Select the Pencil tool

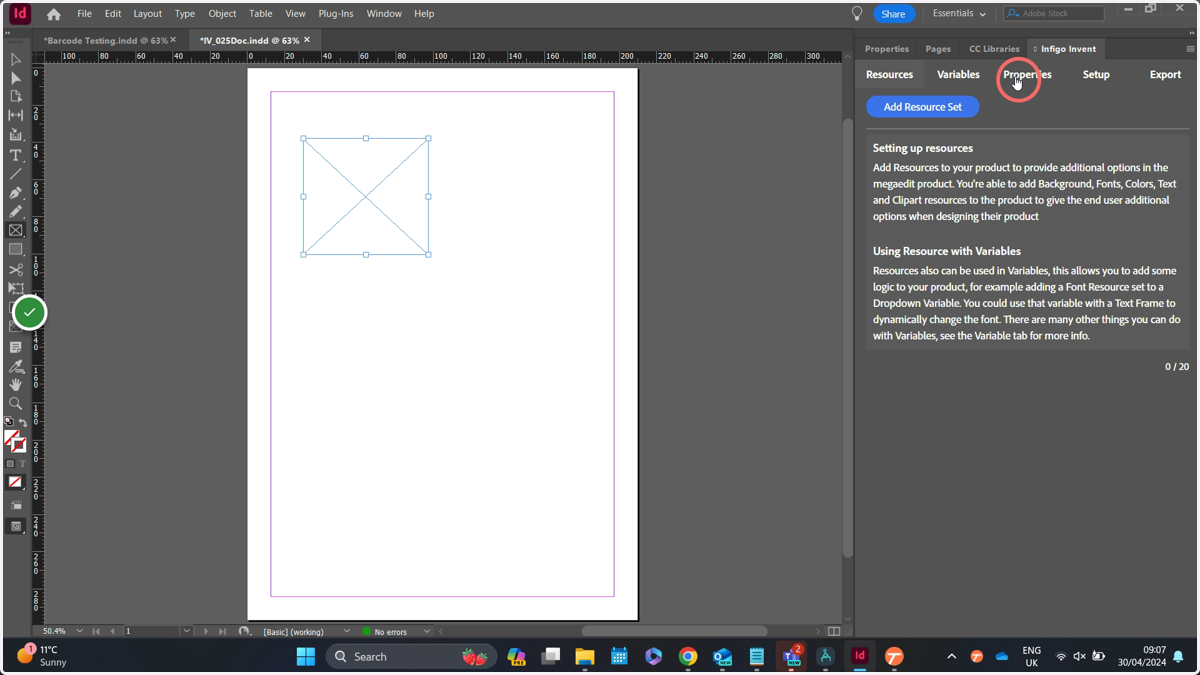point(15,212)
